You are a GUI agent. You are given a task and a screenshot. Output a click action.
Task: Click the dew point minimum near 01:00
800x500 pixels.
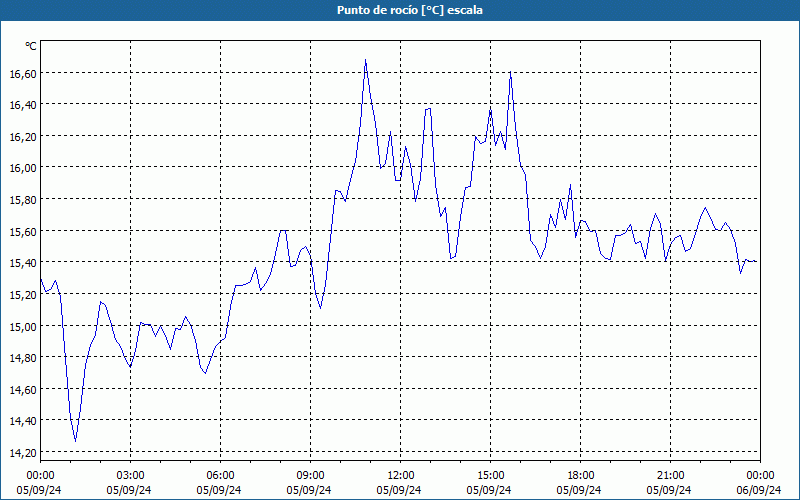76,441
